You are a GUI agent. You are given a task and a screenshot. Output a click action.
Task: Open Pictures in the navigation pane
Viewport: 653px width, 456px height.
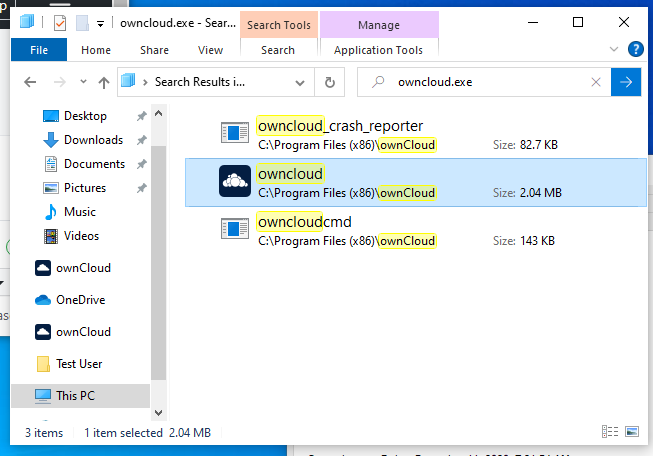coord(85,188)
